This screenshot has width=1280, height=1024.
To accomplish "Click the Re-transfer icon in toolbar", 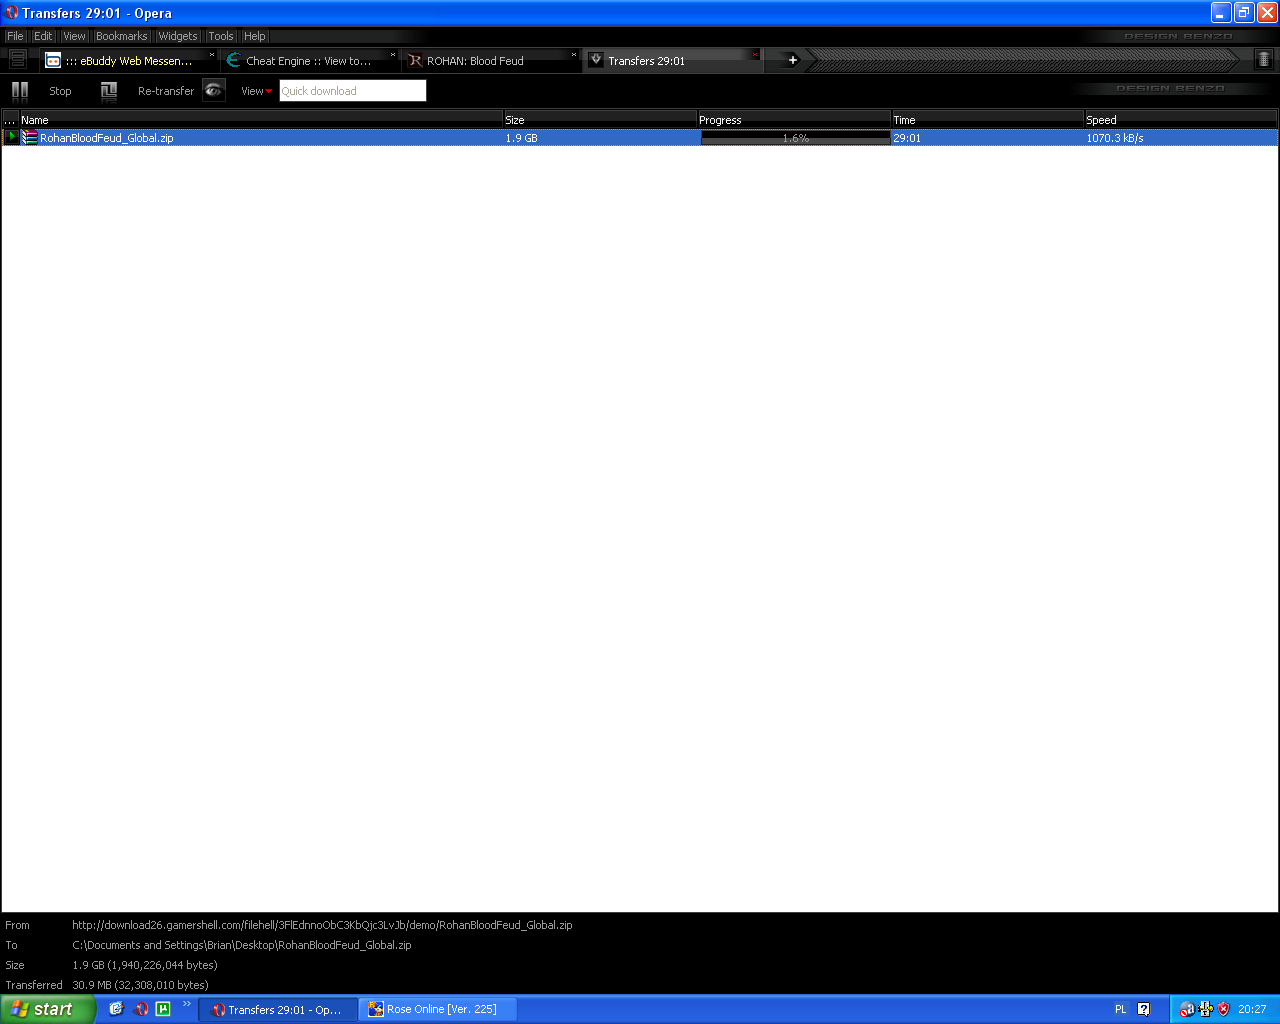I will 109,91.
